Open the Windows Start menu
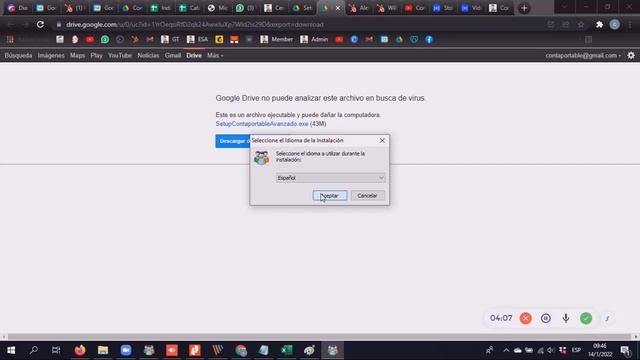The image size is (640, 360). [x=11, y=350]
